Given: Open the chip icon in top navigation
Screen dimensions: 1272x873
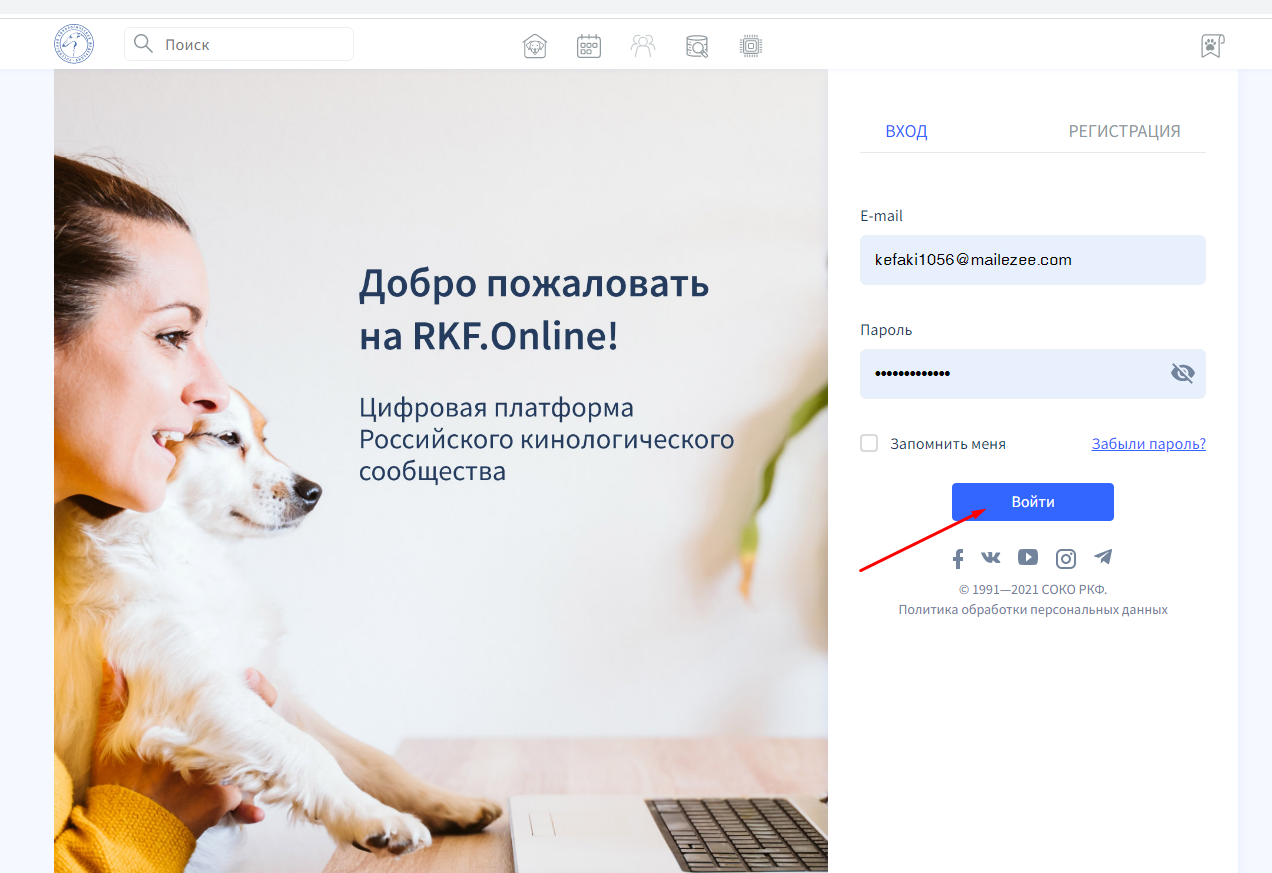Looking at the screenshot, I should tap(751, 46).
